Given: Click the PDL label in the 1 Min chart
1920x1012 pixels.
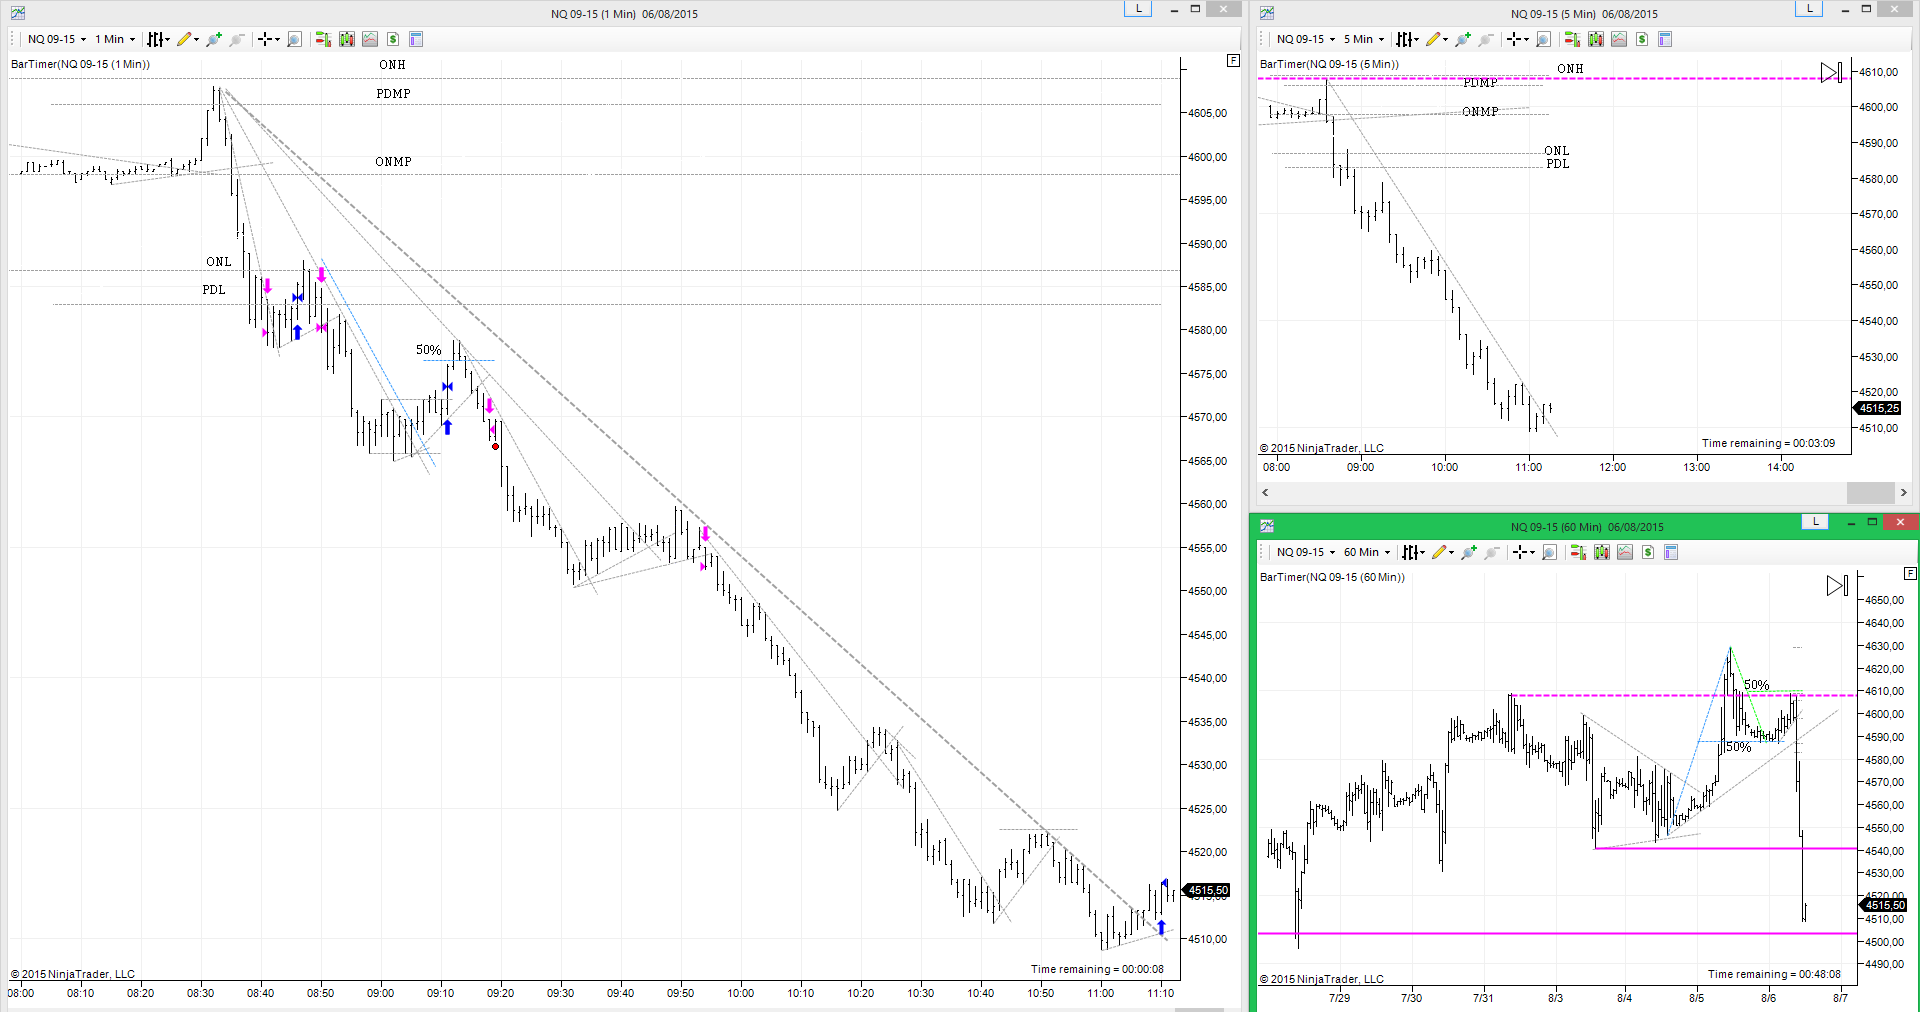Looking at the screenshot, I should pyautogui.click(x=214, y=290).
